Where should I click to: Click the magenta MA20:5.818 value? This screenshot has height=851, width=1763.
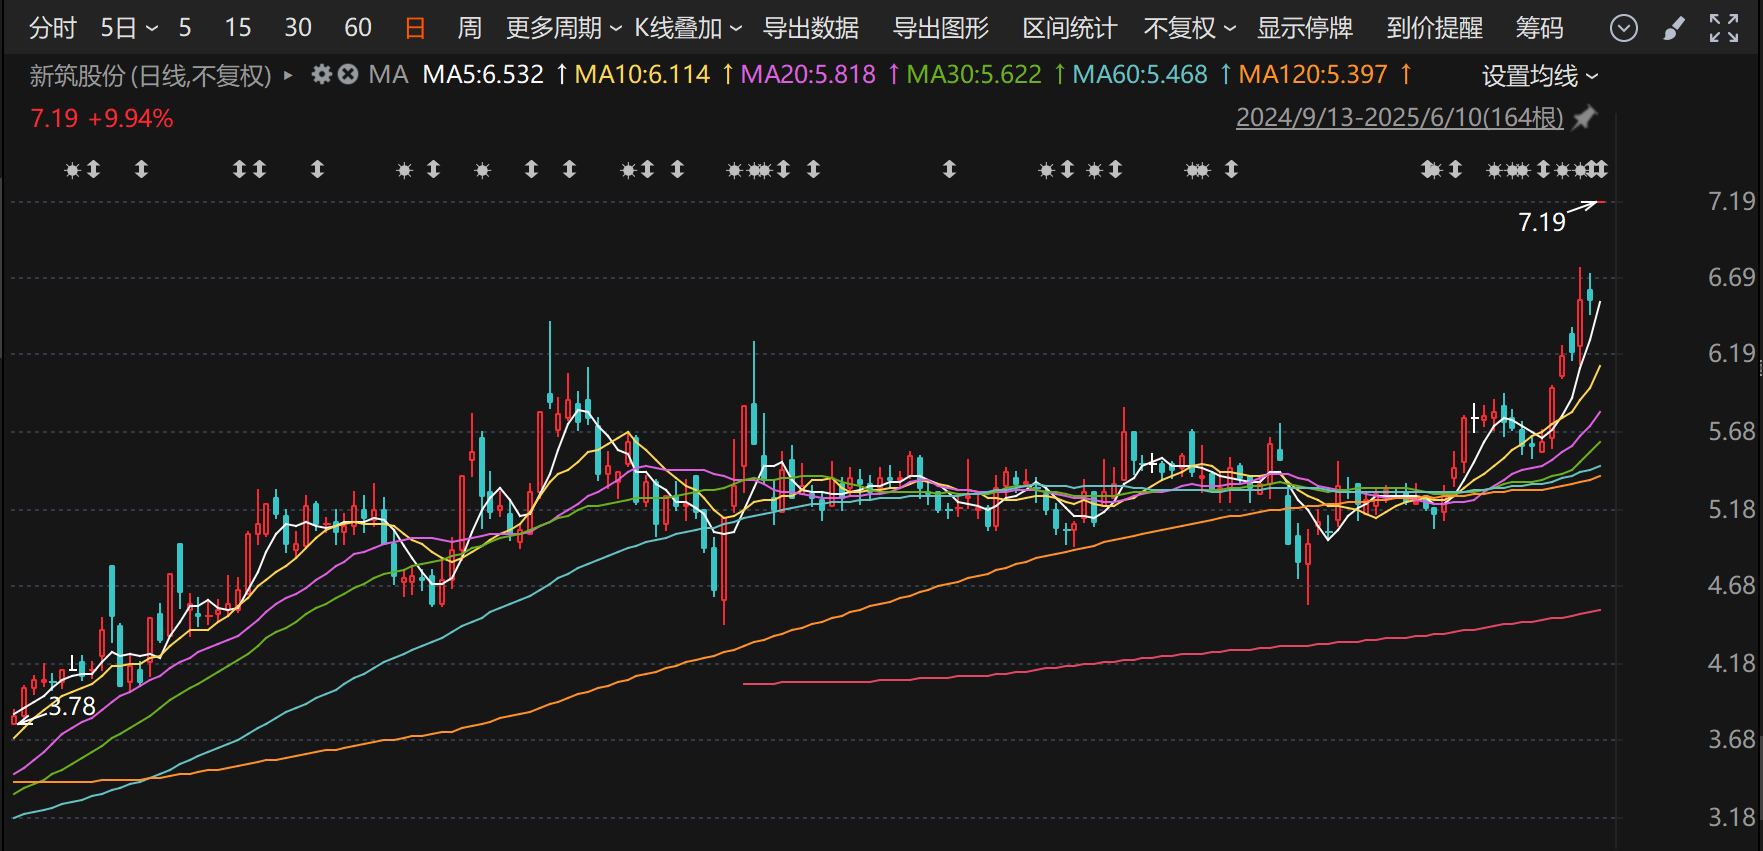click(808, 75)
